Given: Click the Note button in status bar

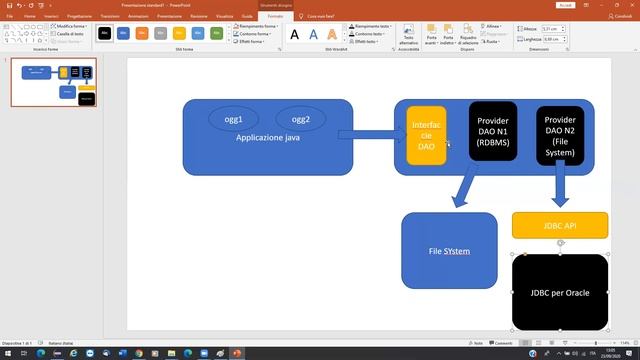Looking at the screenshot, I should (x=476, y=343).
